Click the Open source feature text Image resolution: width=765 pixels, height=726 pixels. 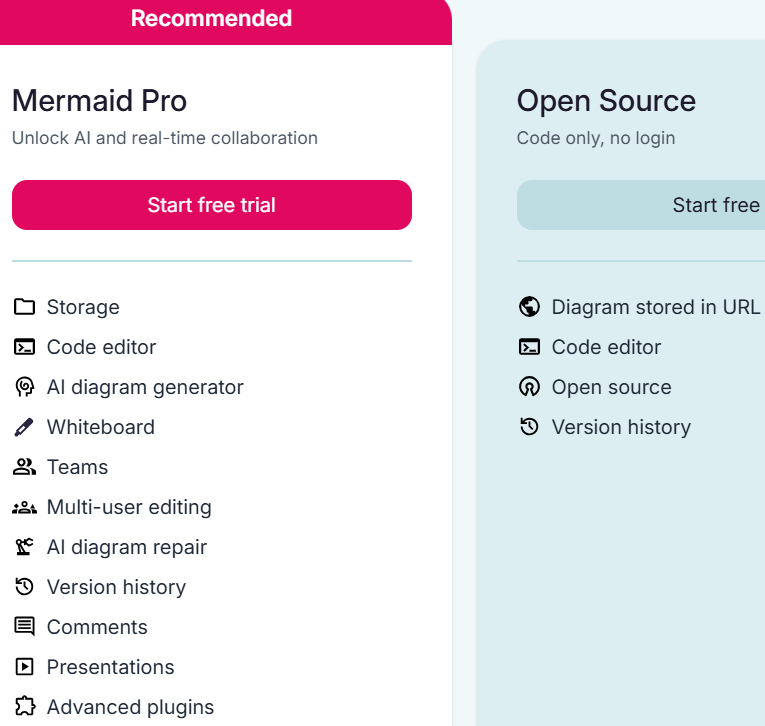pos(611,388)
